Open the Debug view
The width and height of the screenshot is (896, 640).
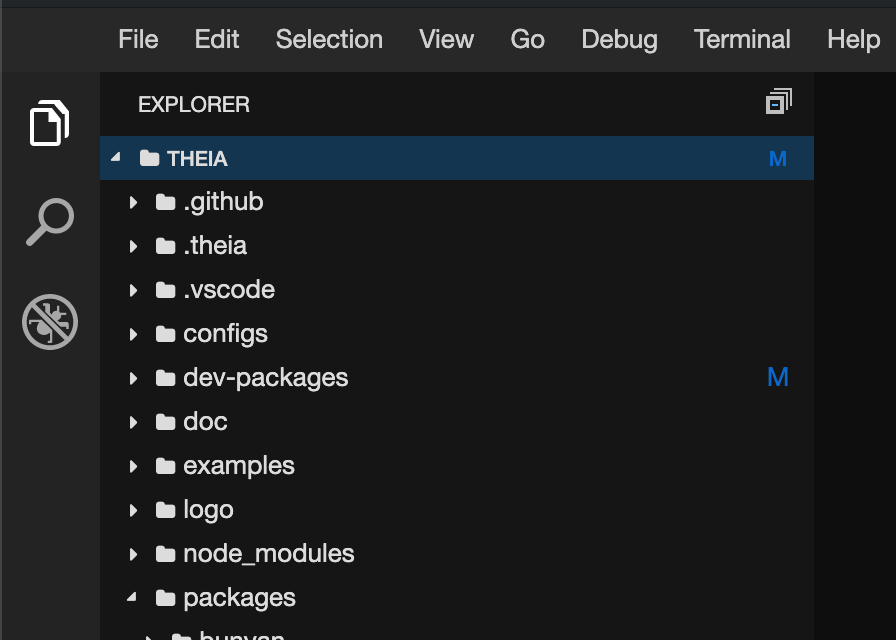48,322
